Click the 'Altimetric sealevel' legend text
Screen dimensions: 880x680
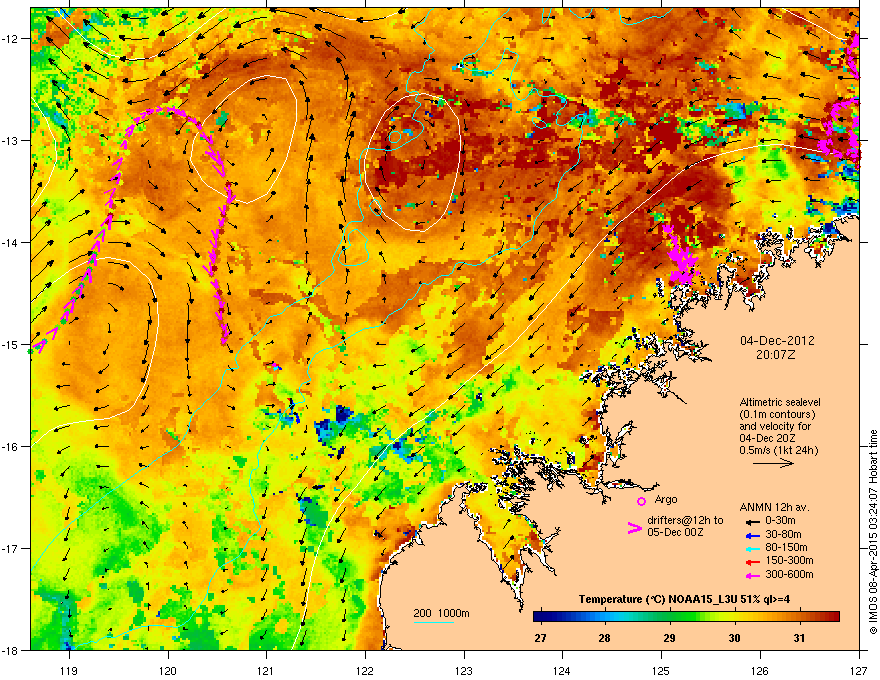coord(780,402)
